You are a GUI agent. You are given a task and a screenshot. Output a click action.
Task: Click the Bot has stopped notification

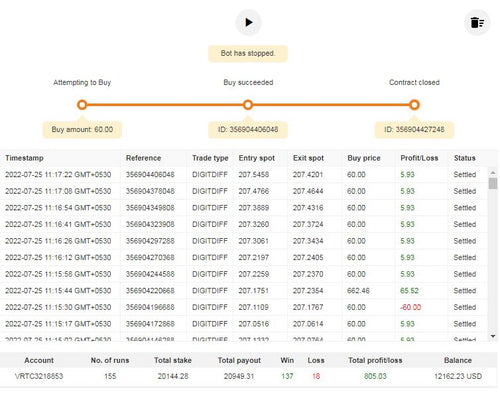tap(248, 53)
